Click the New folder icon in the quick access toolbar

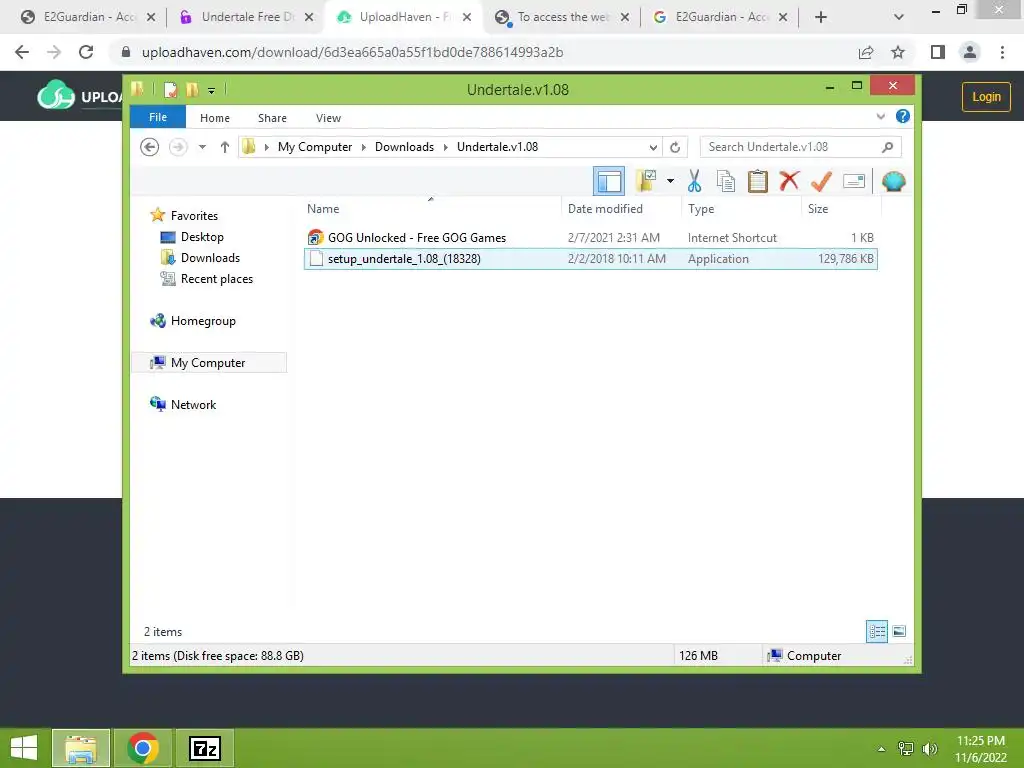click(192, 89)
